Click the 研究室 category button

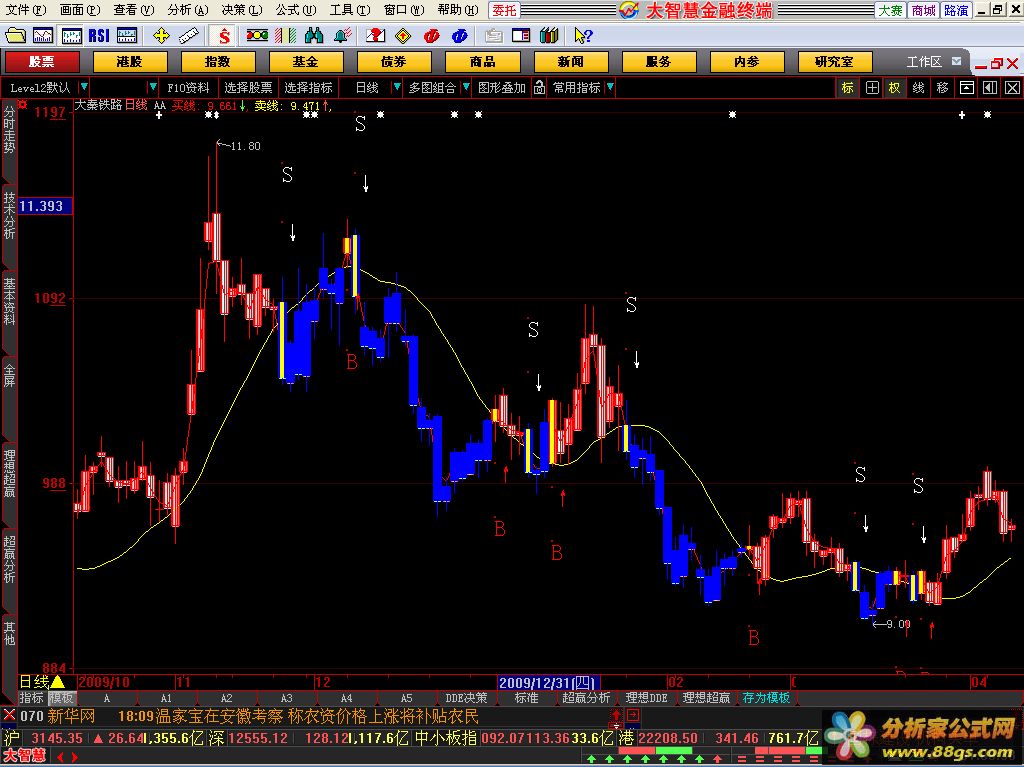pos(835,62)
